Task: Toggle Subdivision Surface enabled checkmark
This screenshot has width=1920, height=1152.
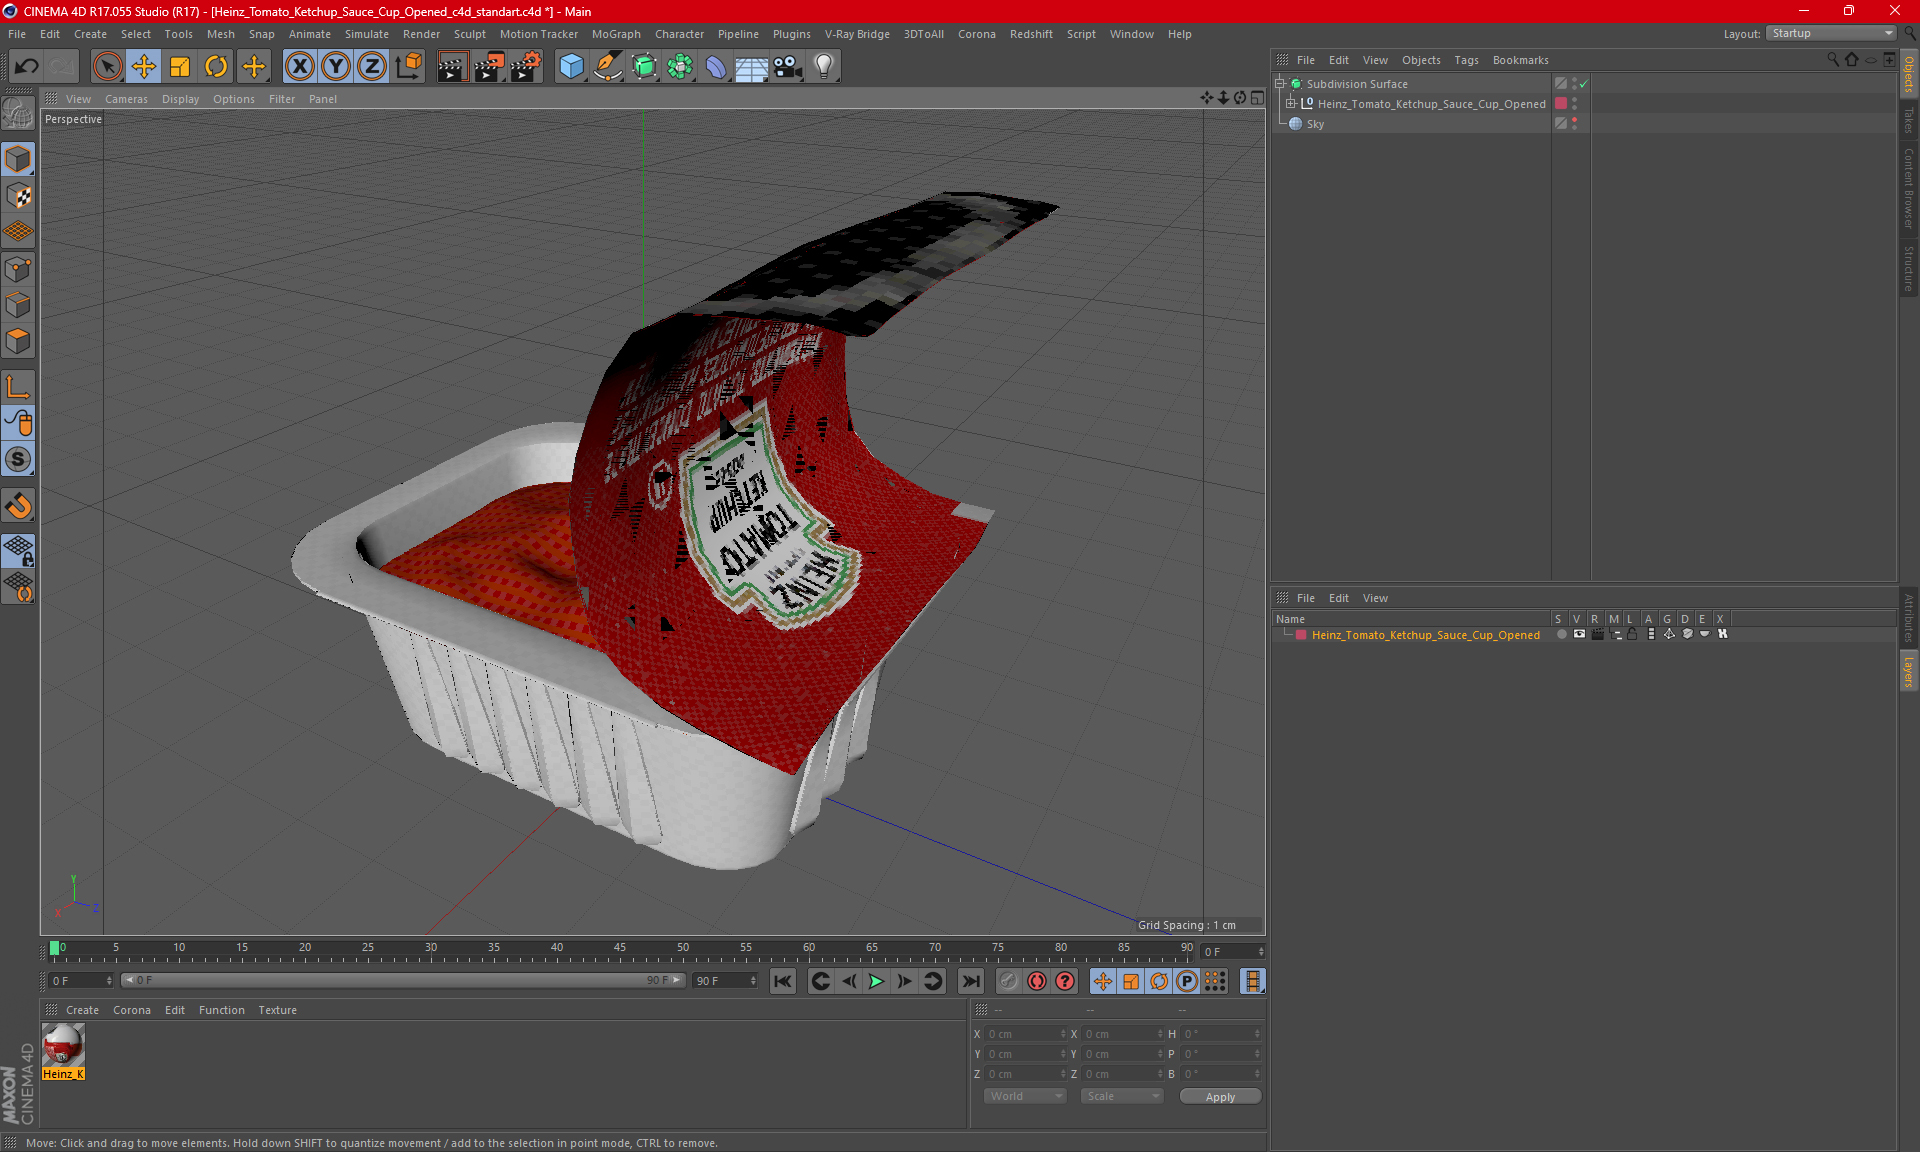Action: 1583,84
